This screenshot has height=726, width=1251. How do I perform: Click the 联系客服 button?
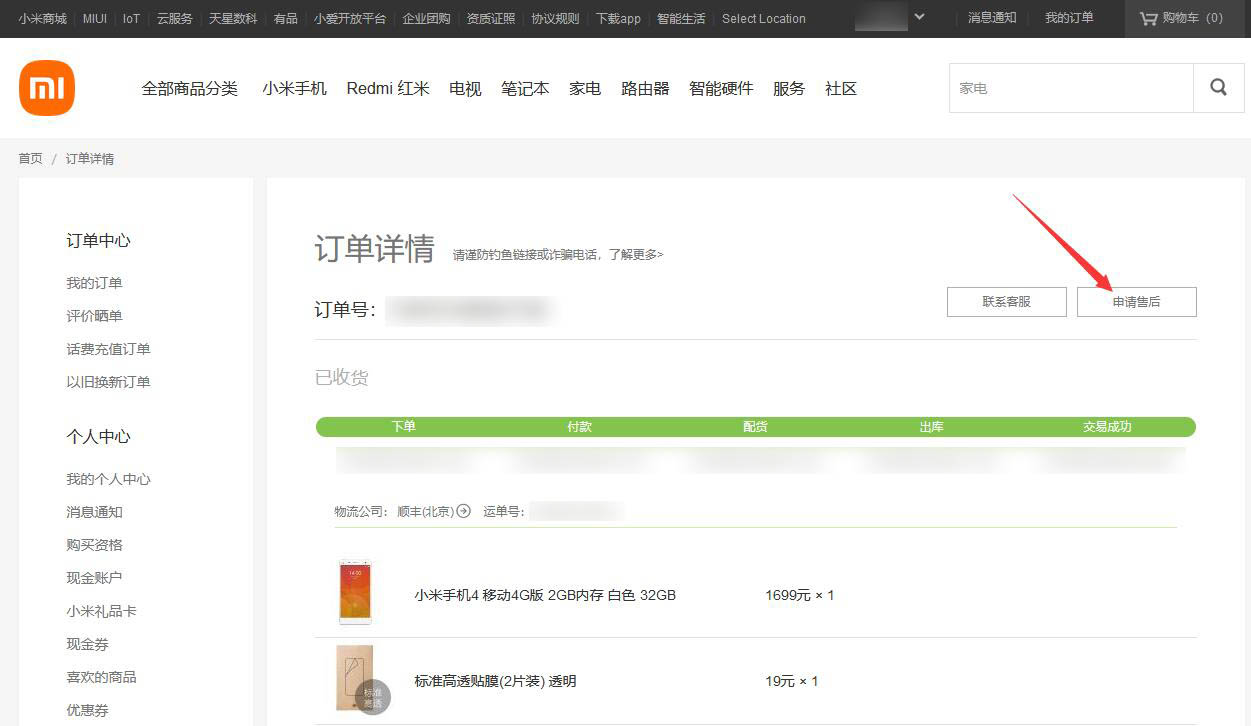click(1007, 302)
